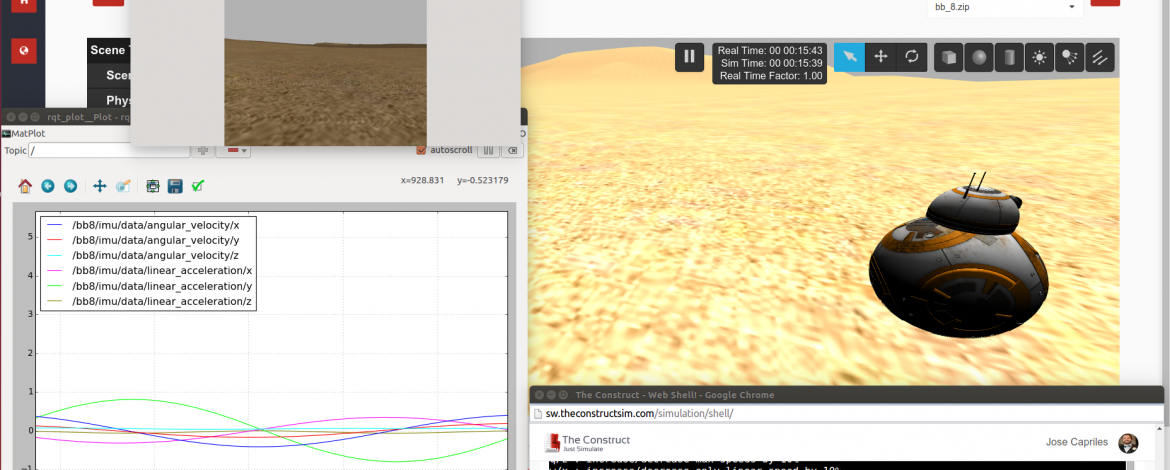Click the camera view image of brown terrain
The image size is (1170, 470).
pos(325,72)
